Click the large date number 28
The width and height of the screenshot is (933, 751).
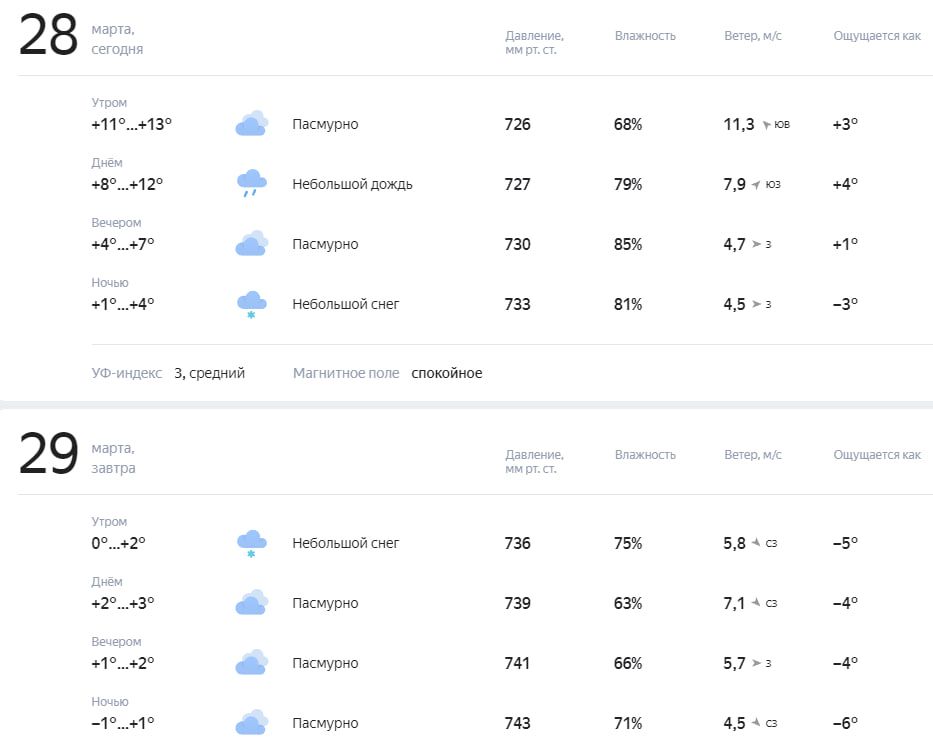click(48, 37)
